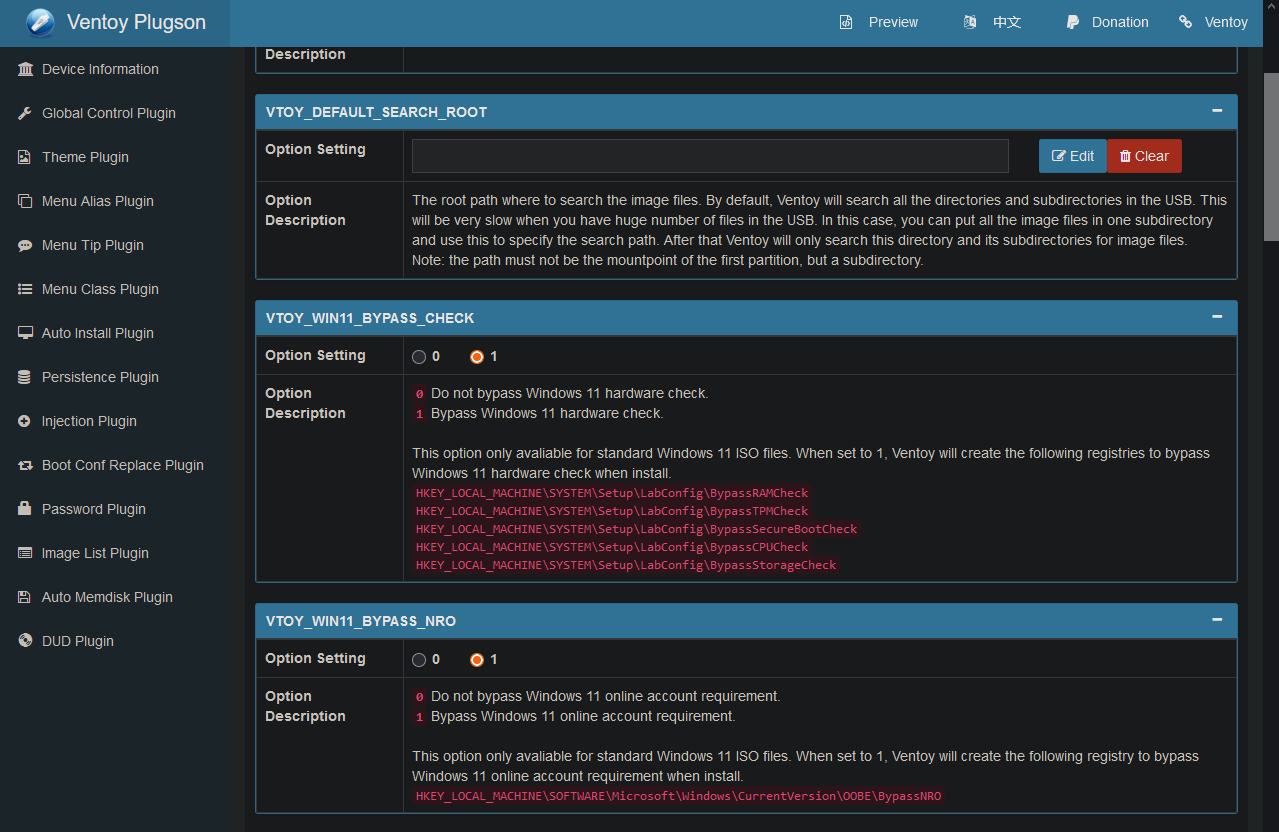Click the PayPal Donation icon
The width and height of the screenshot is (1279, 832).
pos(1072,22)
